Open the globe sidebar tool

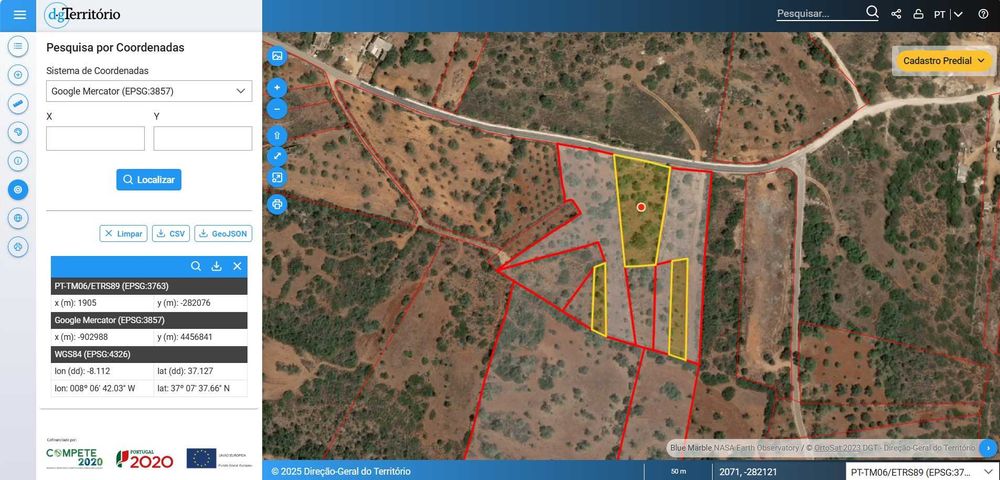click(18, 218)
